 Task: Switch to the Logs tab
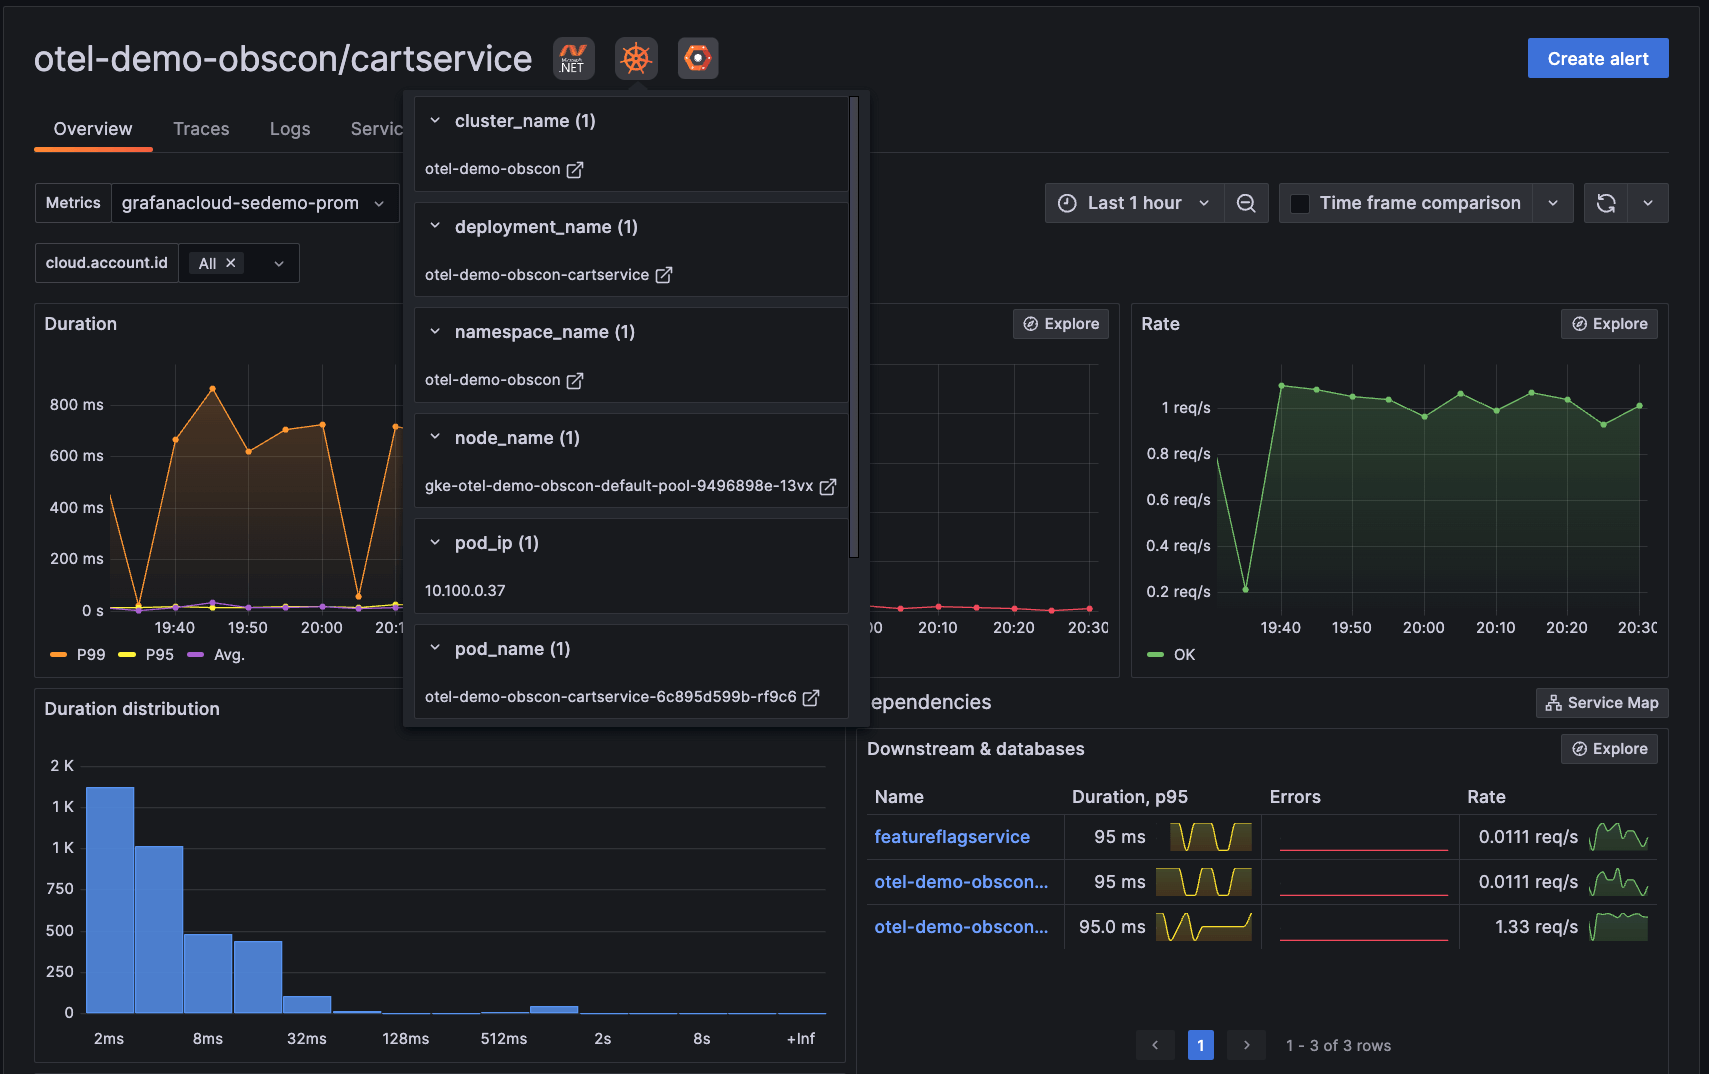point(289,128)
